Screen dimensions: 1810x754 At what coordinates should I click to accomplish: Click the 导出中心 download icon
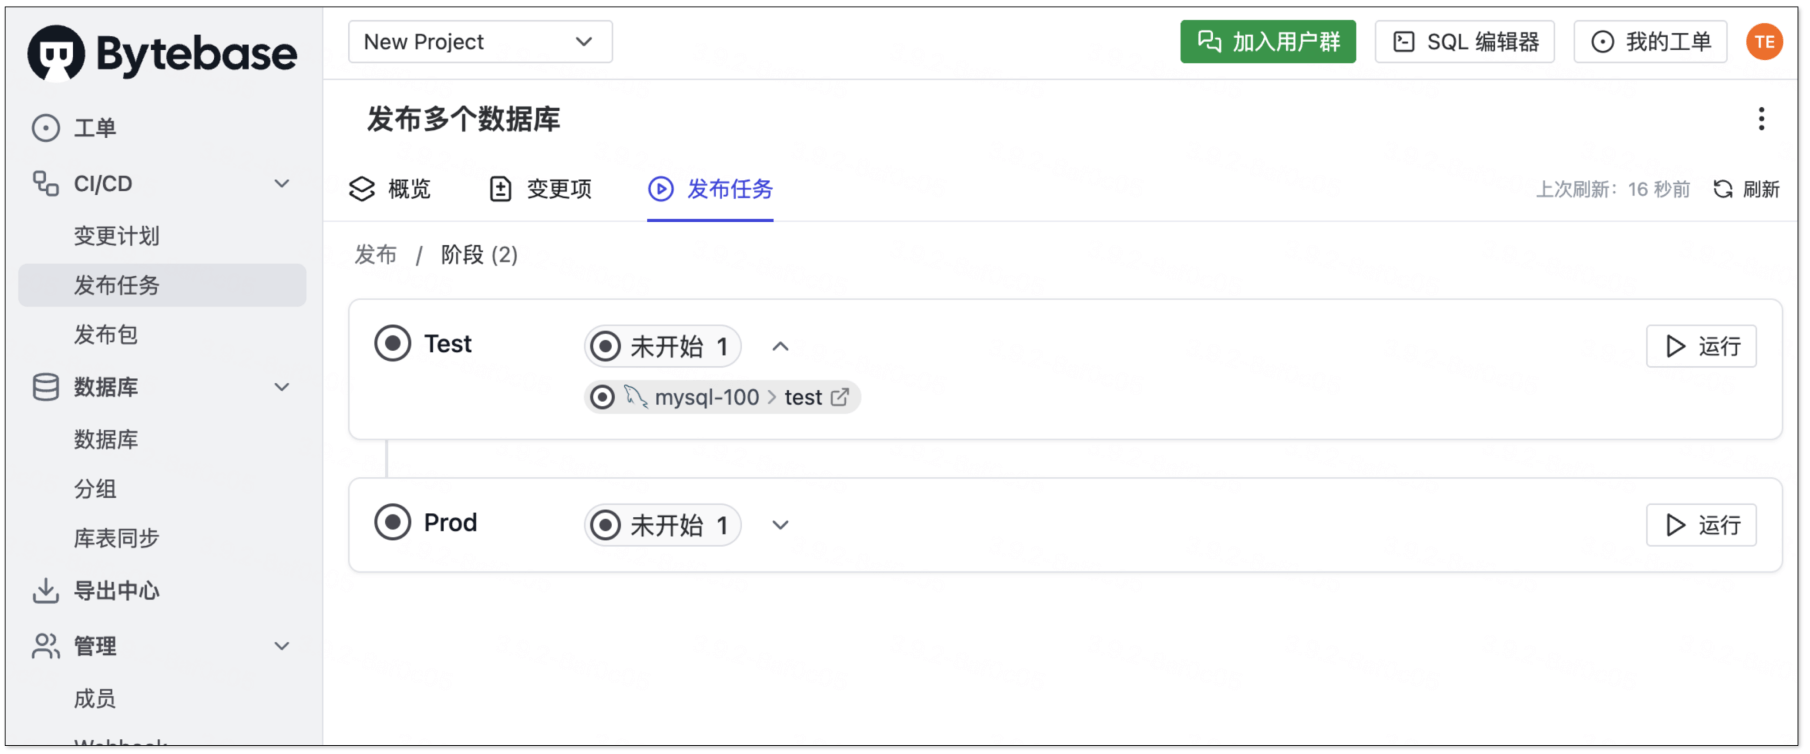pos(46,591)
